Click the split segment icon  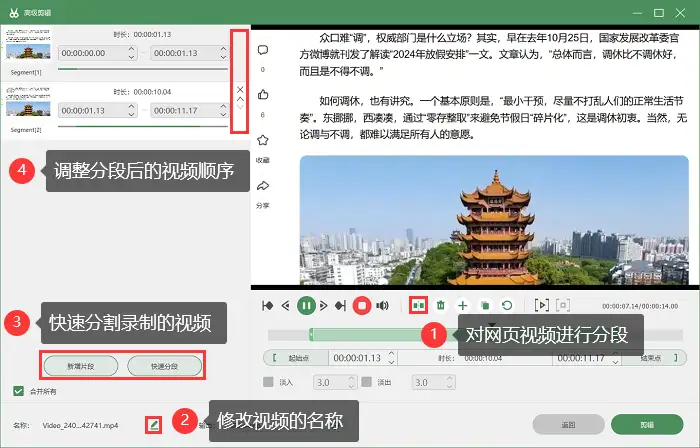click(x=418, y=305)
